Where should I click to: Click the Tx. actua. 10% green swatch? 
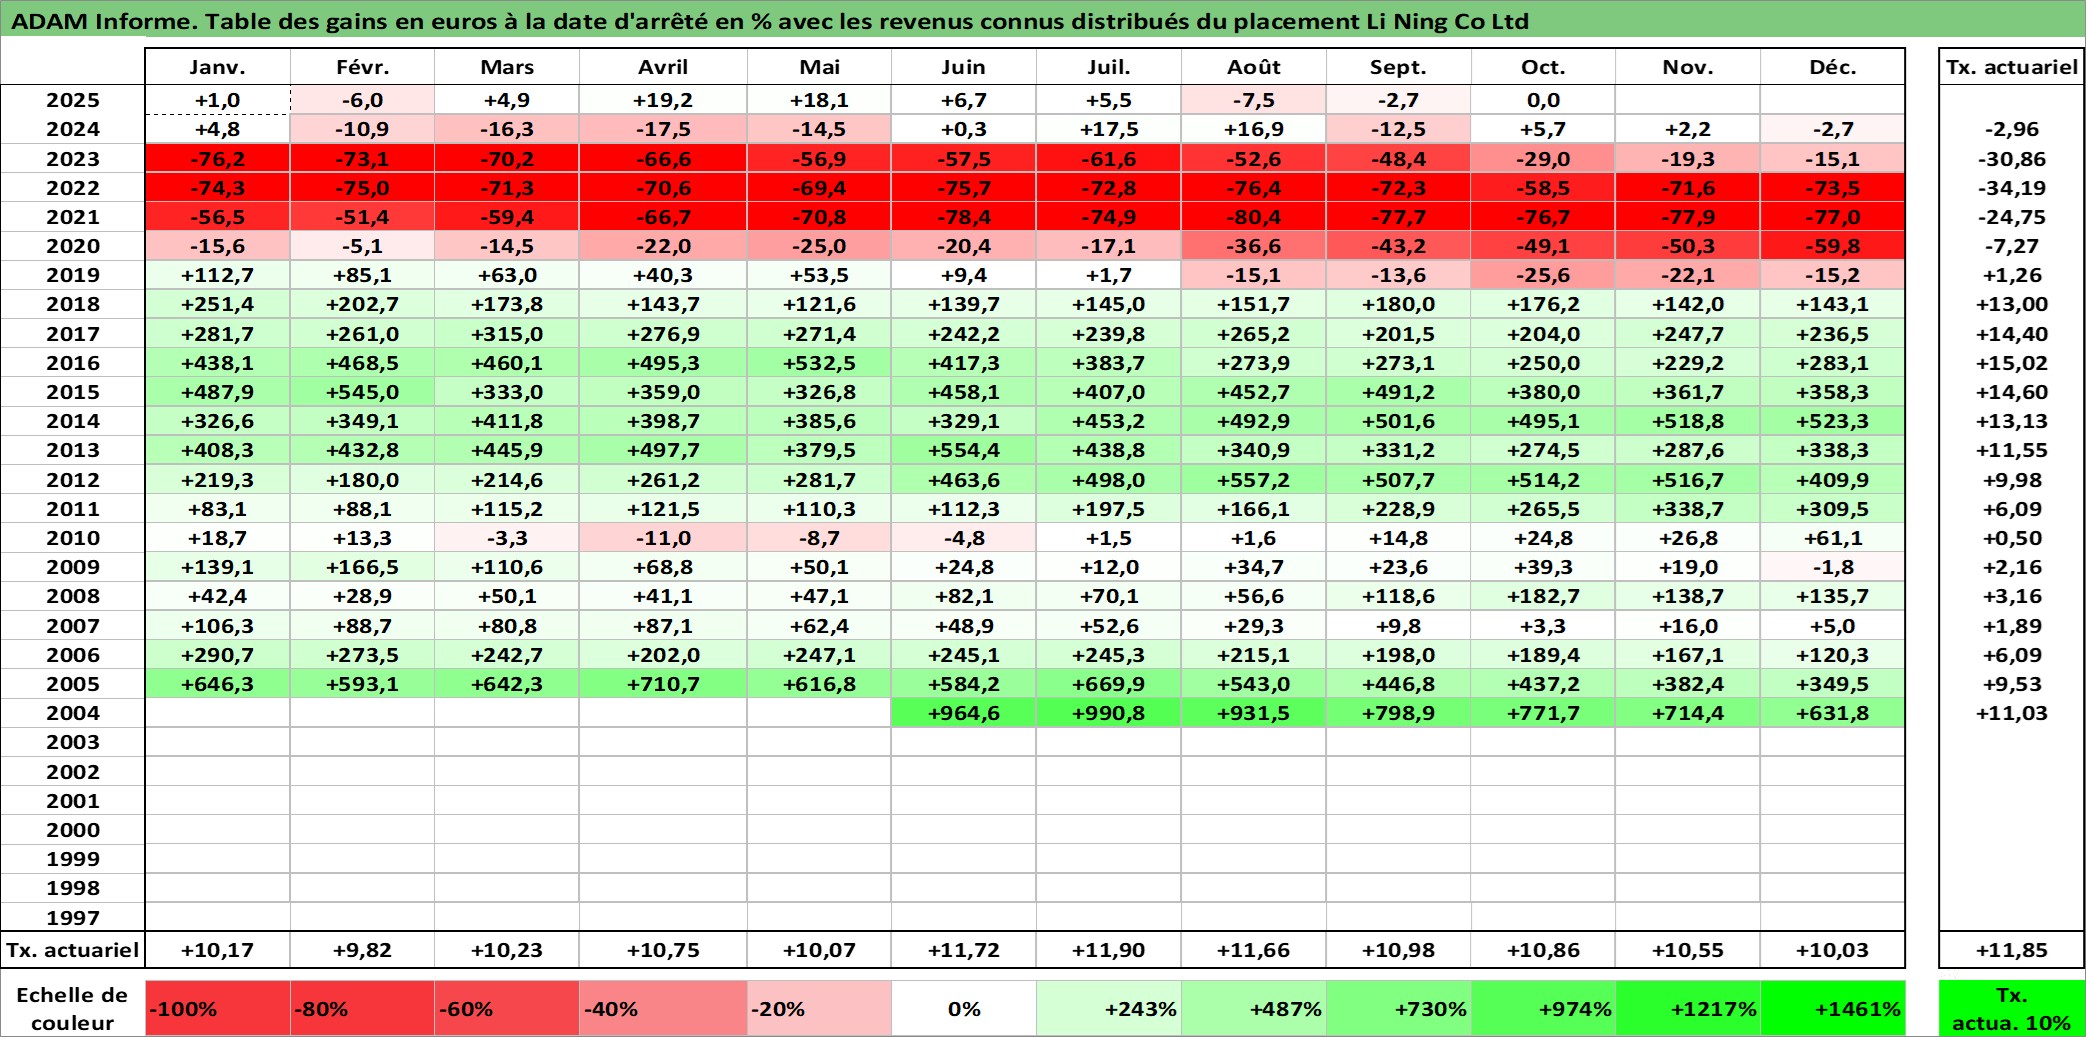pyautogui.click(x=2012, y=1008)
